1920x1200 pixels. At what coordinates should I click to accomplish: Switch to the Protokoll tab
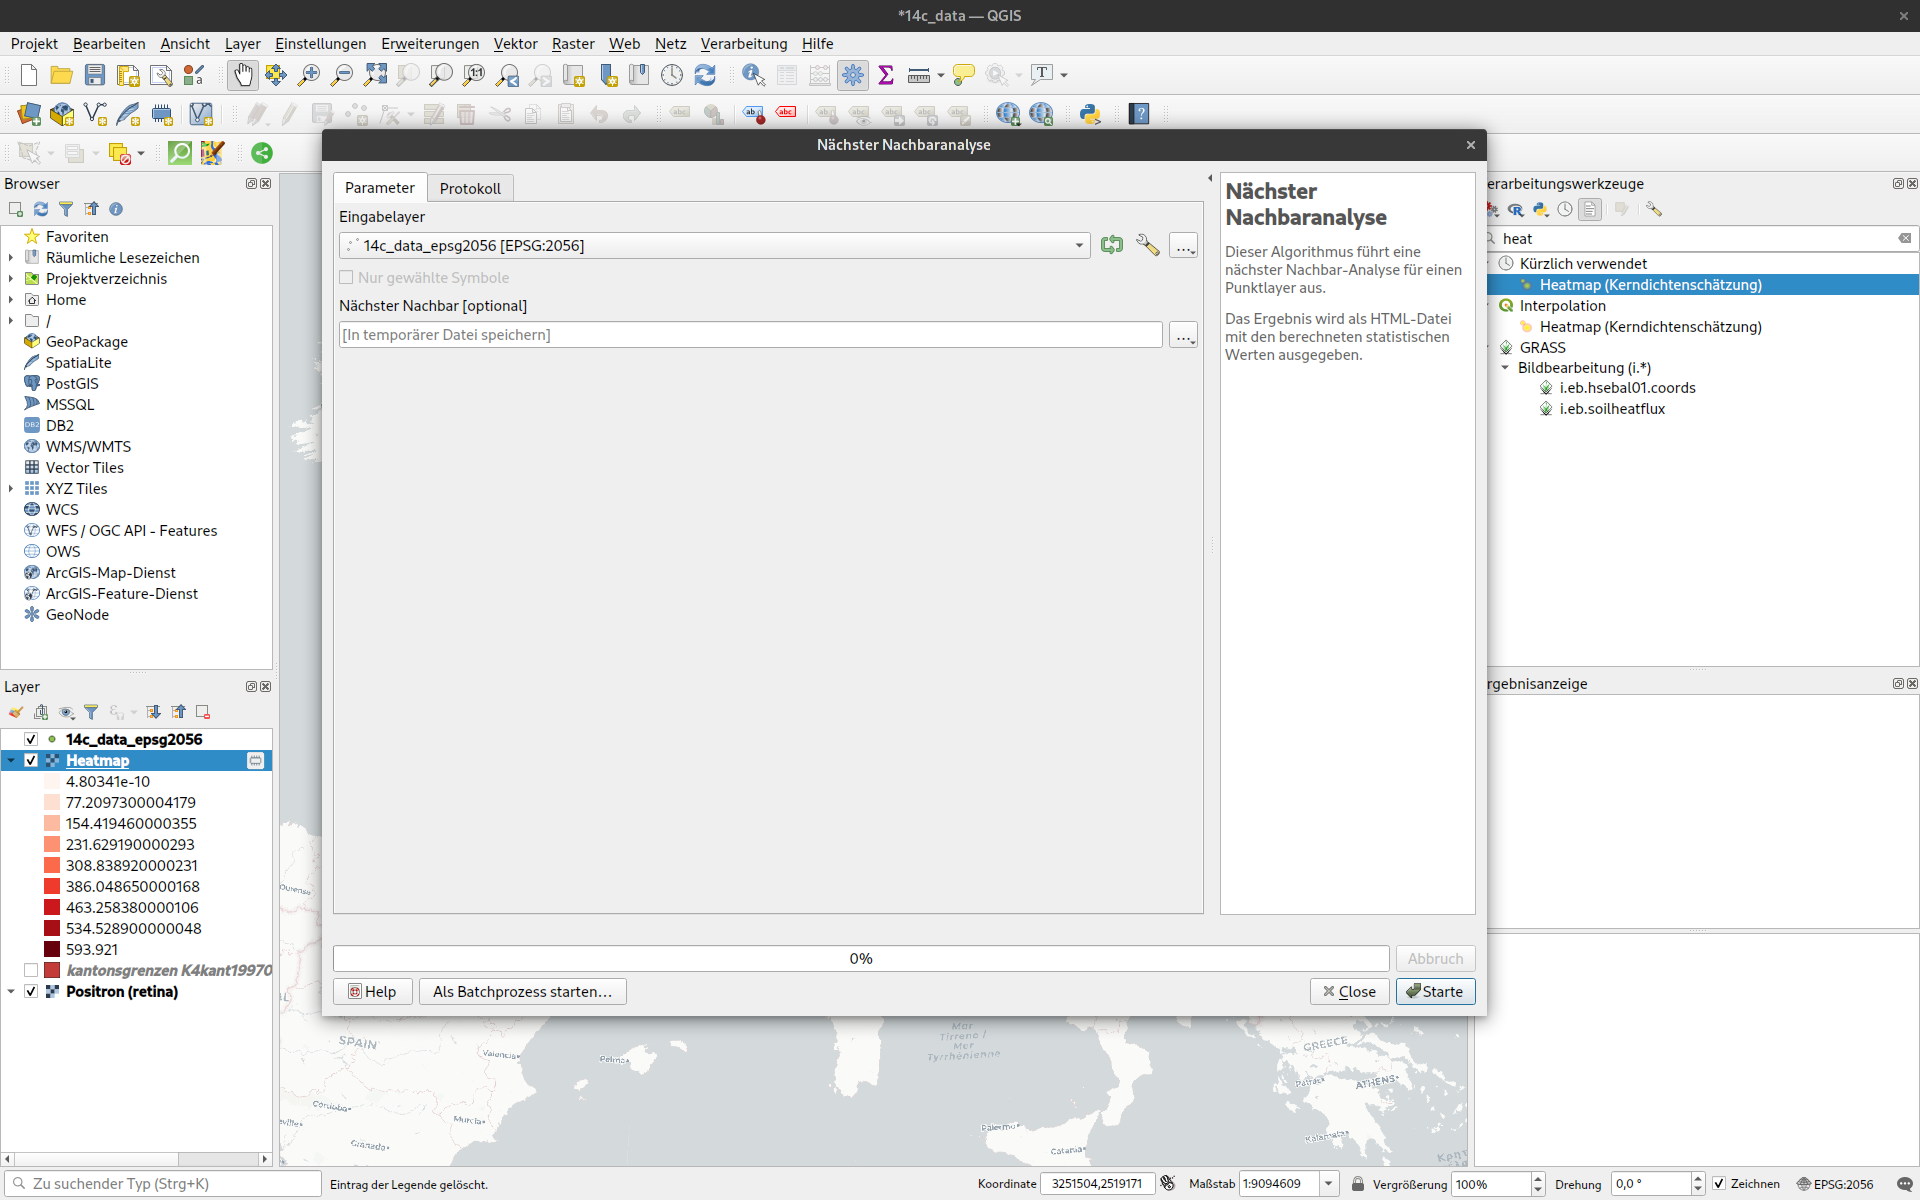[470, 188]
